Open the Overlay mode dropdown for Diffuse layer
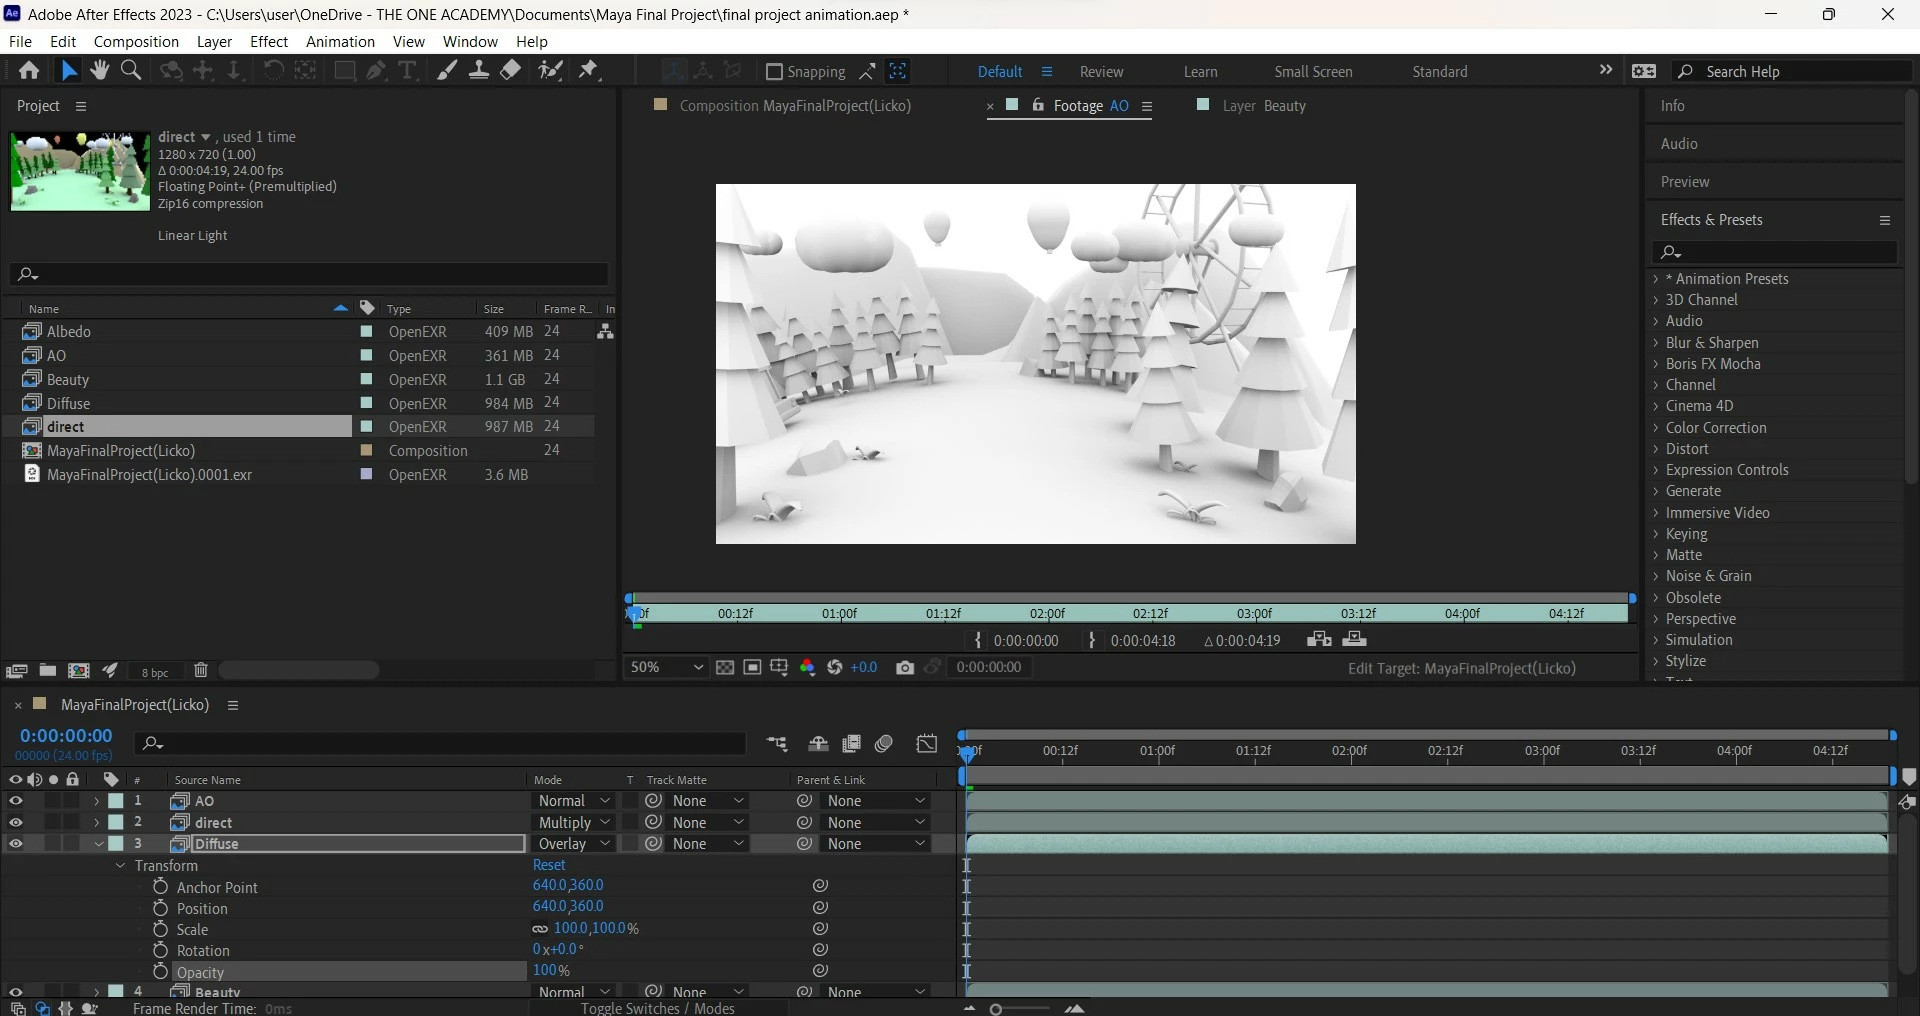 [x=573, y=844]
